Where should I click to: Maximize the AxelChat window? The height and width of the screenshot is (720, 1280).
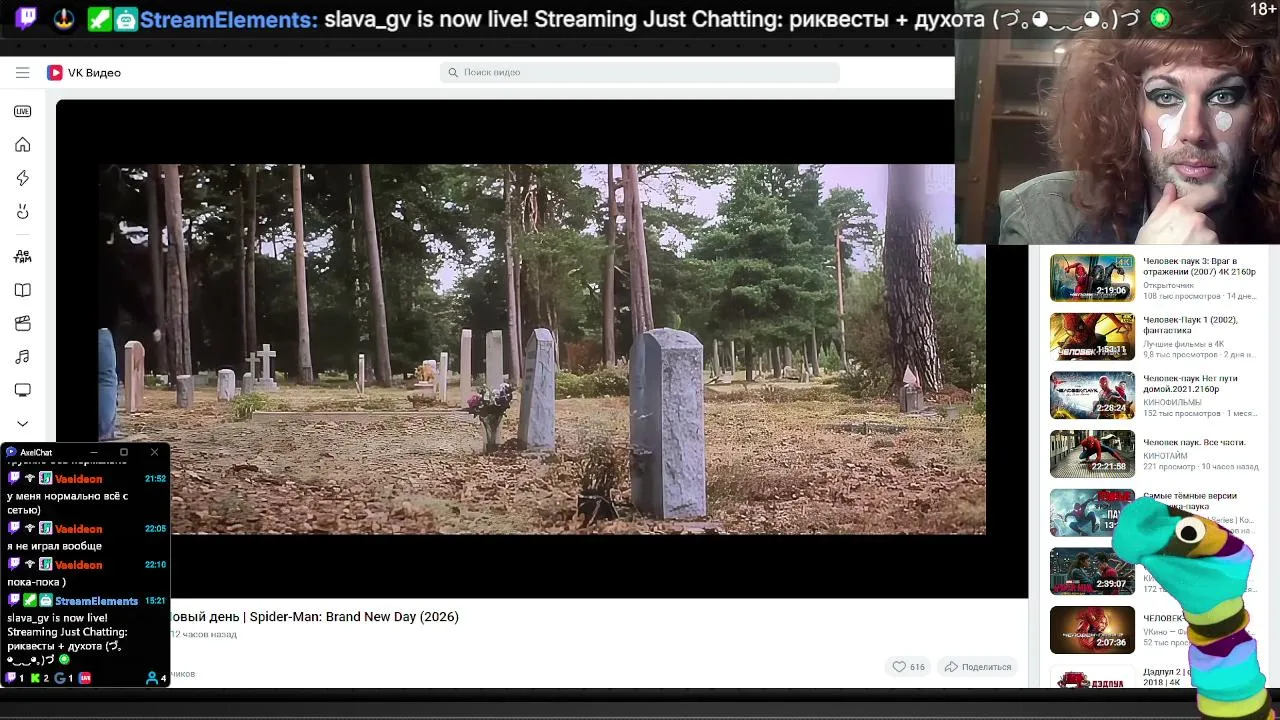click(124, 452)
